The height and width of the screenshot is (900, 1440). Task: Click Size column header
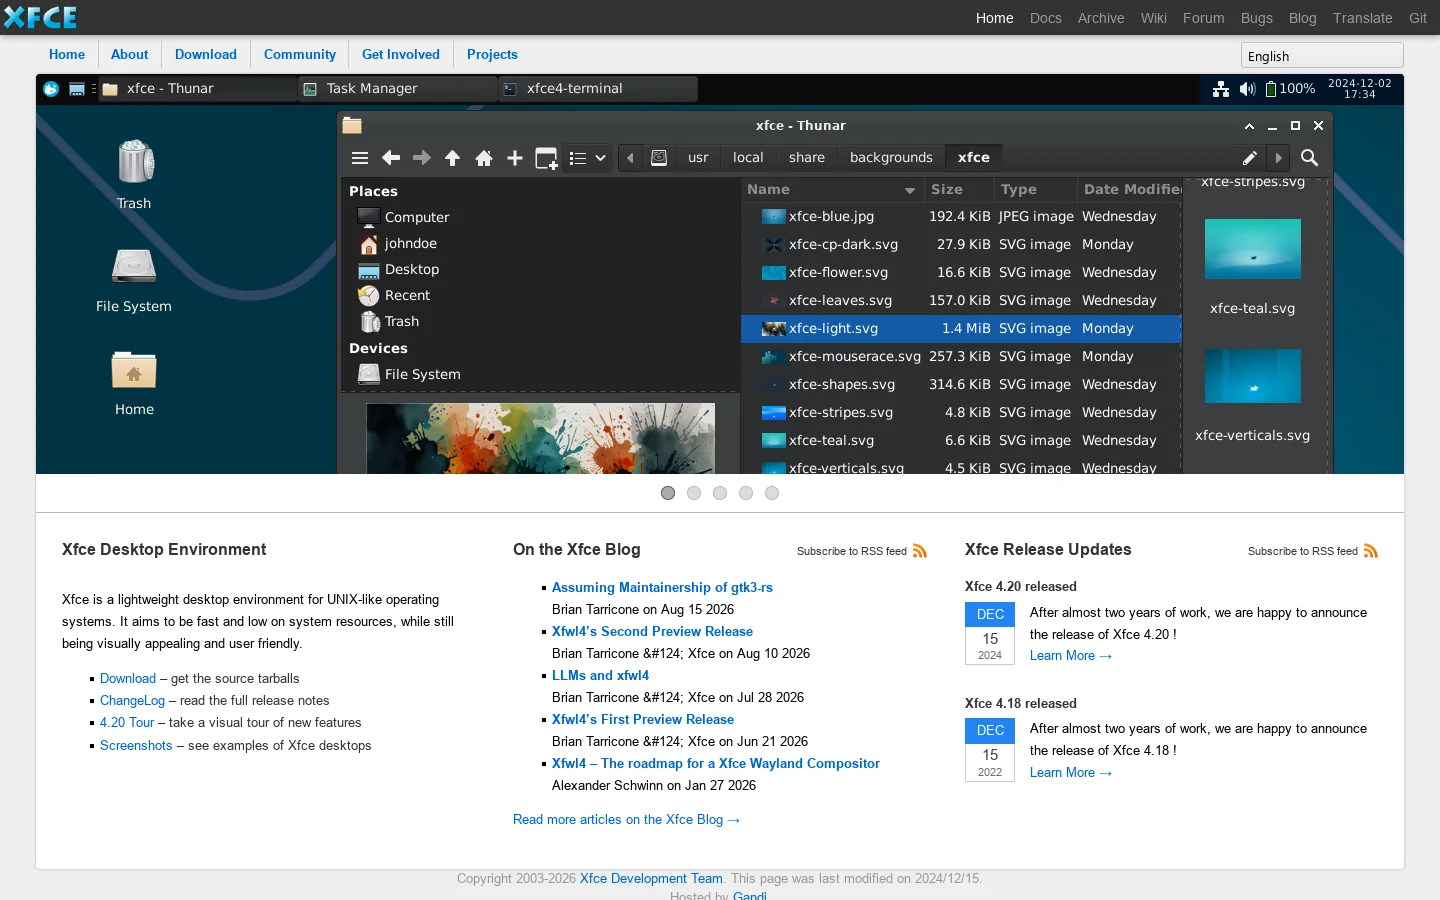[x=958, y=190]
